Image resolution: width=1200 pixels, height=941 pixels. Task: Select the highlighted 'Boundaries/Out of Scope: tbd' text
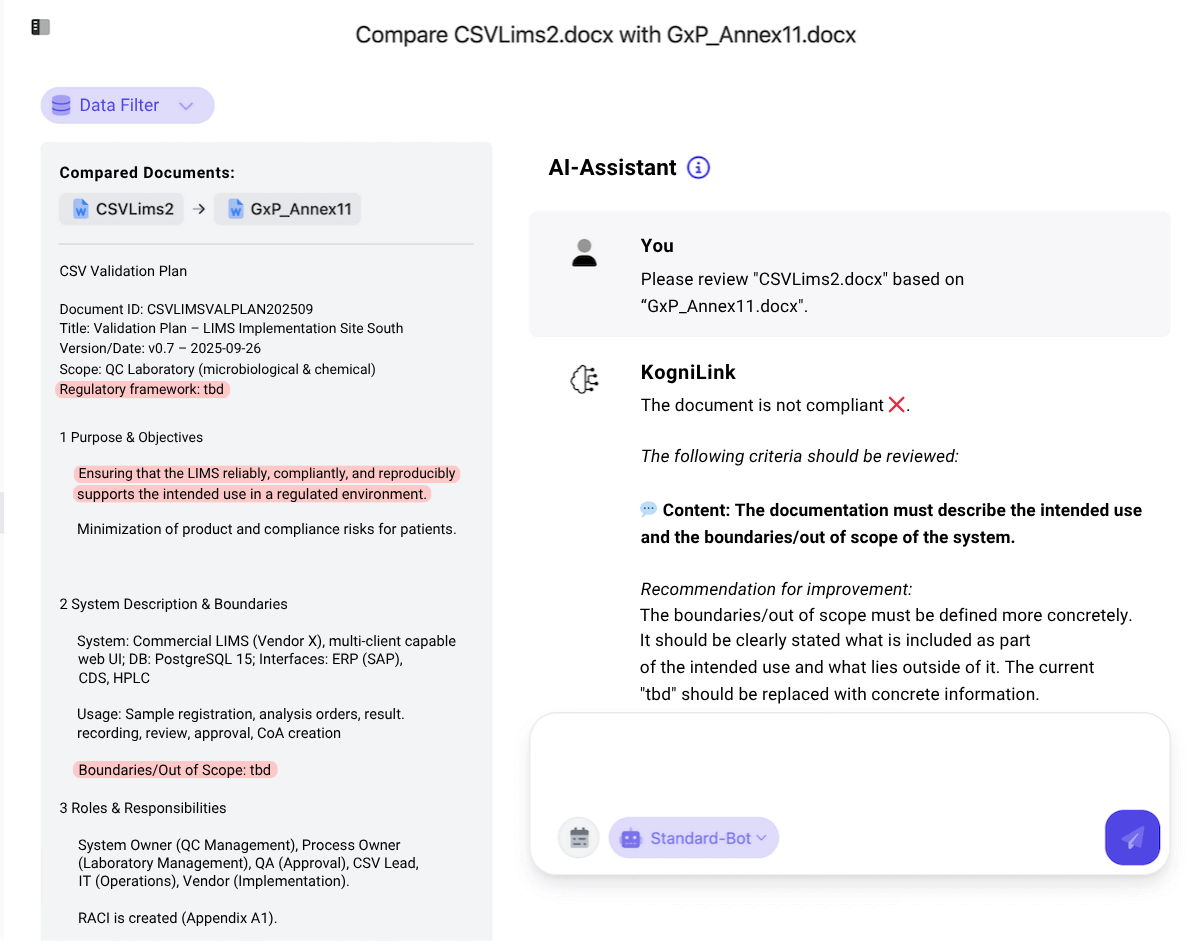tap(175, 770)
